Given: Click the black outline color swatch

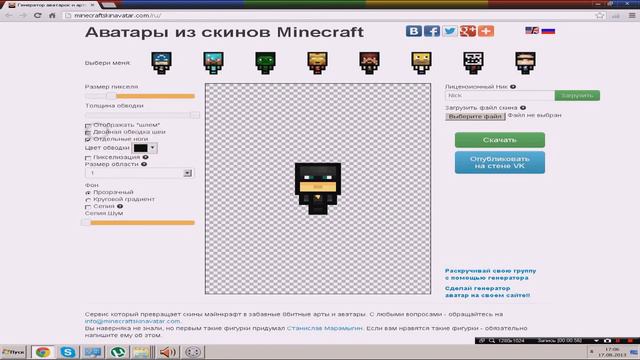Looking at the screenshot, I should pyautogui.click(x=140, y=148).
